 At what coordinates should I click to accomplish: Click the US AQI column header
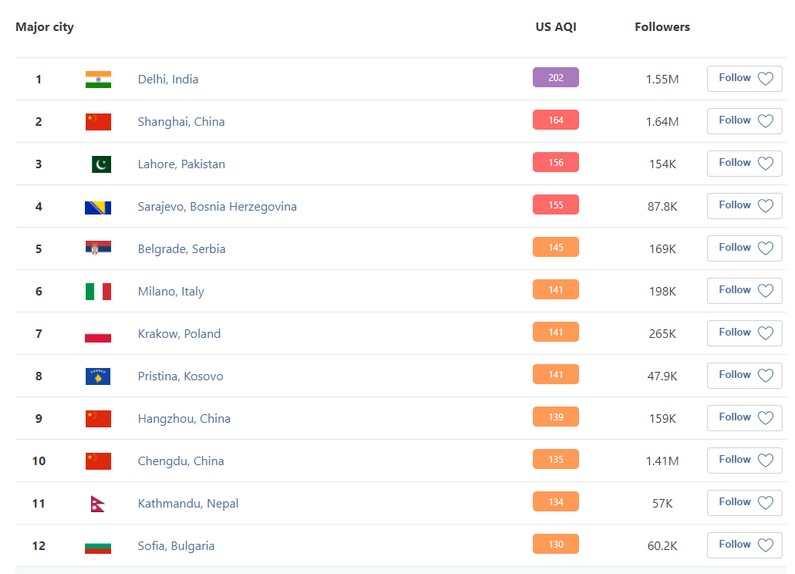[x=555, y=27]
